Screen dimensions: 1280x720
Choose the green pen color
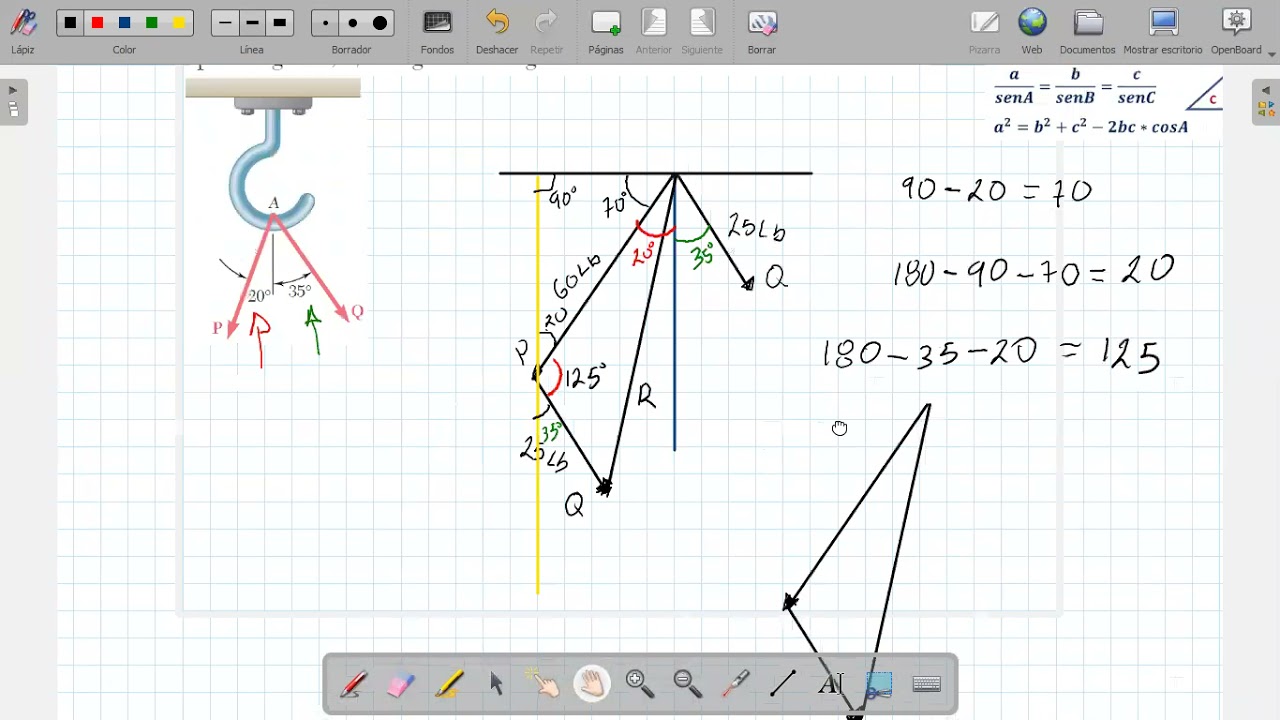151,23
